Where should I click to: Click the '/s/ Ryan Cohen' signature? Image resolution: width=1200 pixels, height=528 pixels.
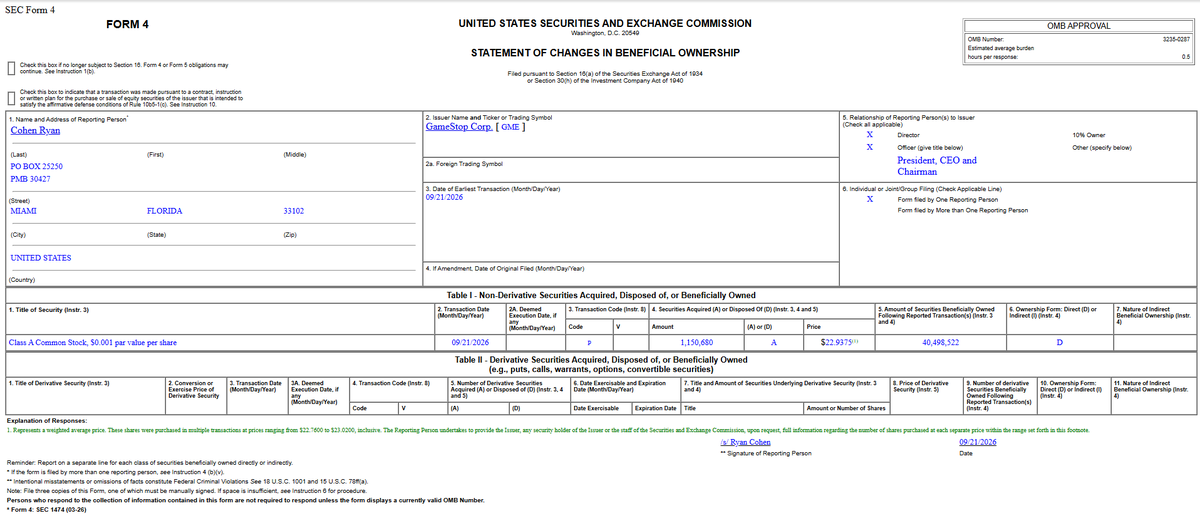coord(745,442)
